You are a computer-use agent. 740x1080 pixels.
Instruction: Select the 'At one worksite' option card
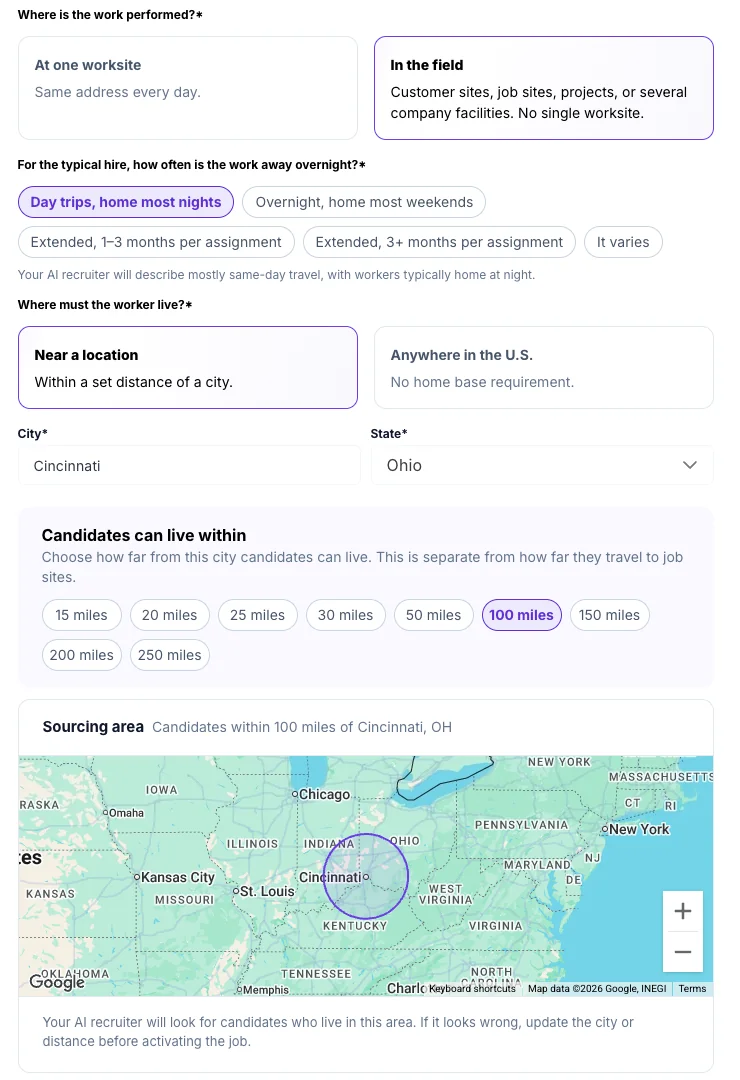pyautogui.click(x=187, y=88)
